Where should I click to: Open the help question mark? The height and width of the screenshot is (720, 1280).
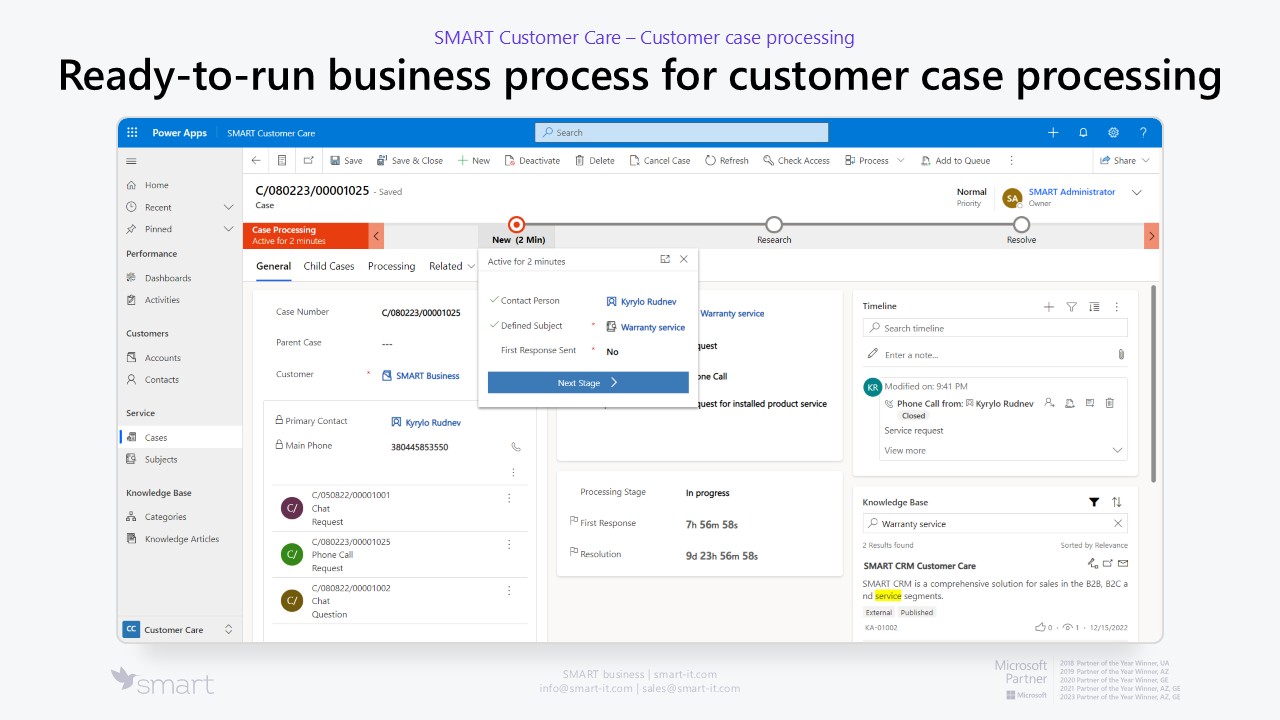click(1143, 133)
